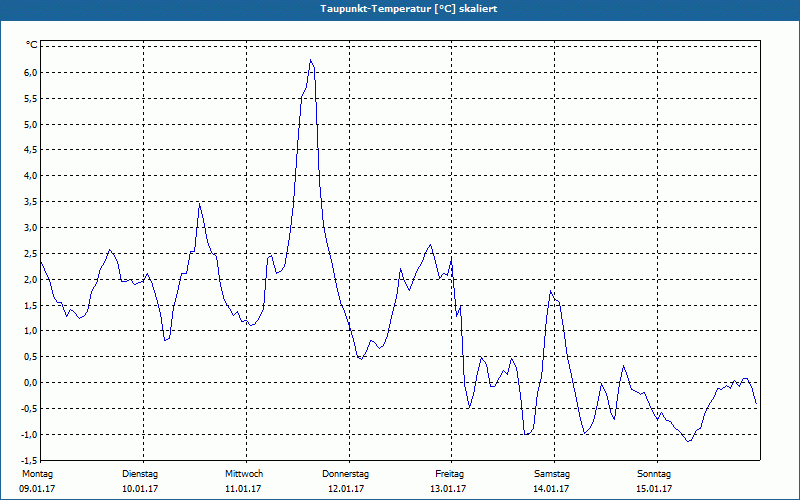Screen dimensions: 800x500
Task: Click the date 12.01.17
Action: tap(346, 489)
